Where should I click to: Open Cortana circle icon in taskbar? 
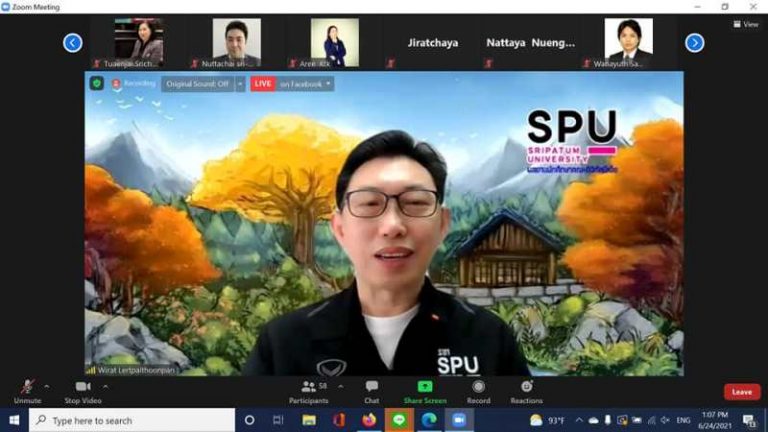[x=249, y=420]
